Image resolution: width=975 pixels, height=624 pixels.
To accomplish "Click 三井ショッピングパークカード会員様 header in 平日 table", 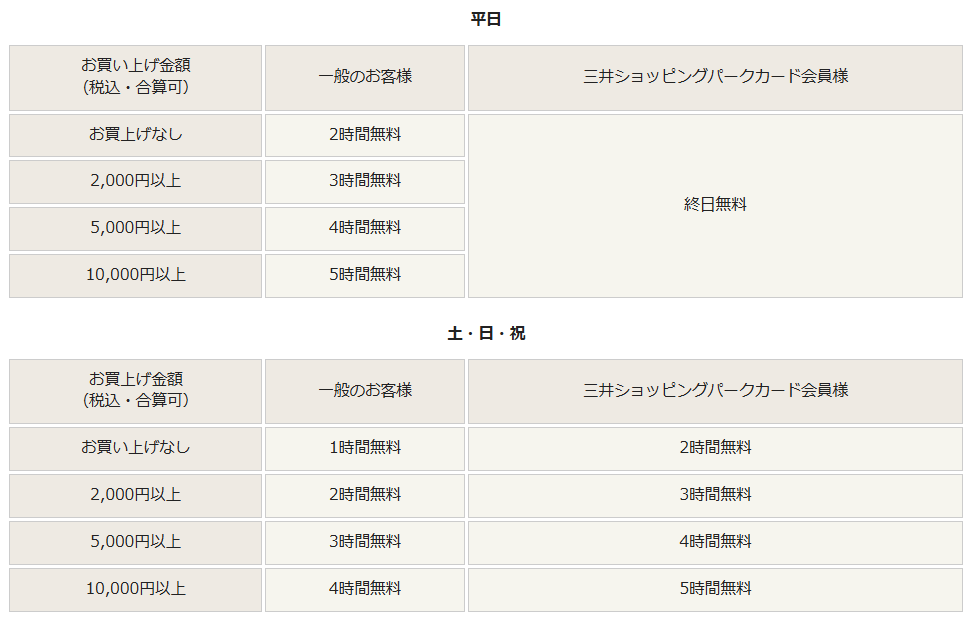I will [x=716, y=76].
